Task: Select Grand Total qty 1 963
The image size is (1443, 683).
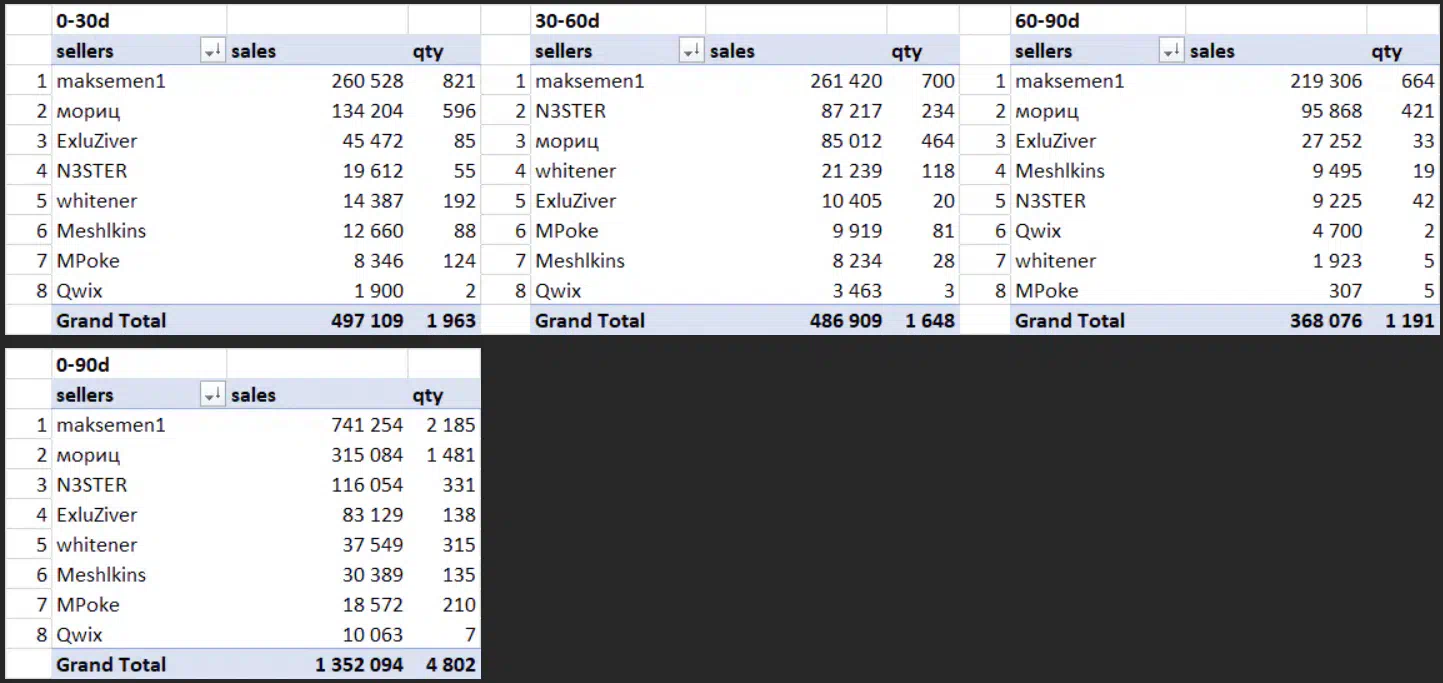Action: click(453, 321)
